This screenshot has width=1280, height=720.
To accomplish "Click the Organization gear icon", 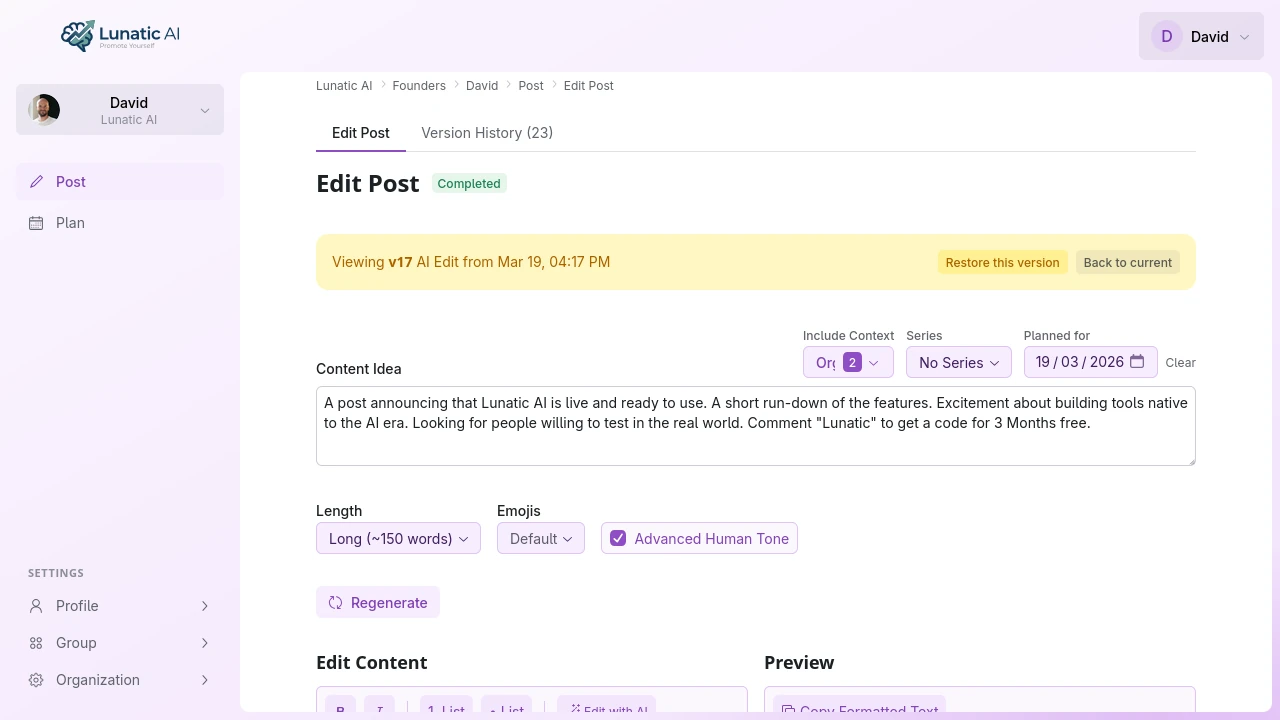I will pyautogui.click(x=36, y=679).
